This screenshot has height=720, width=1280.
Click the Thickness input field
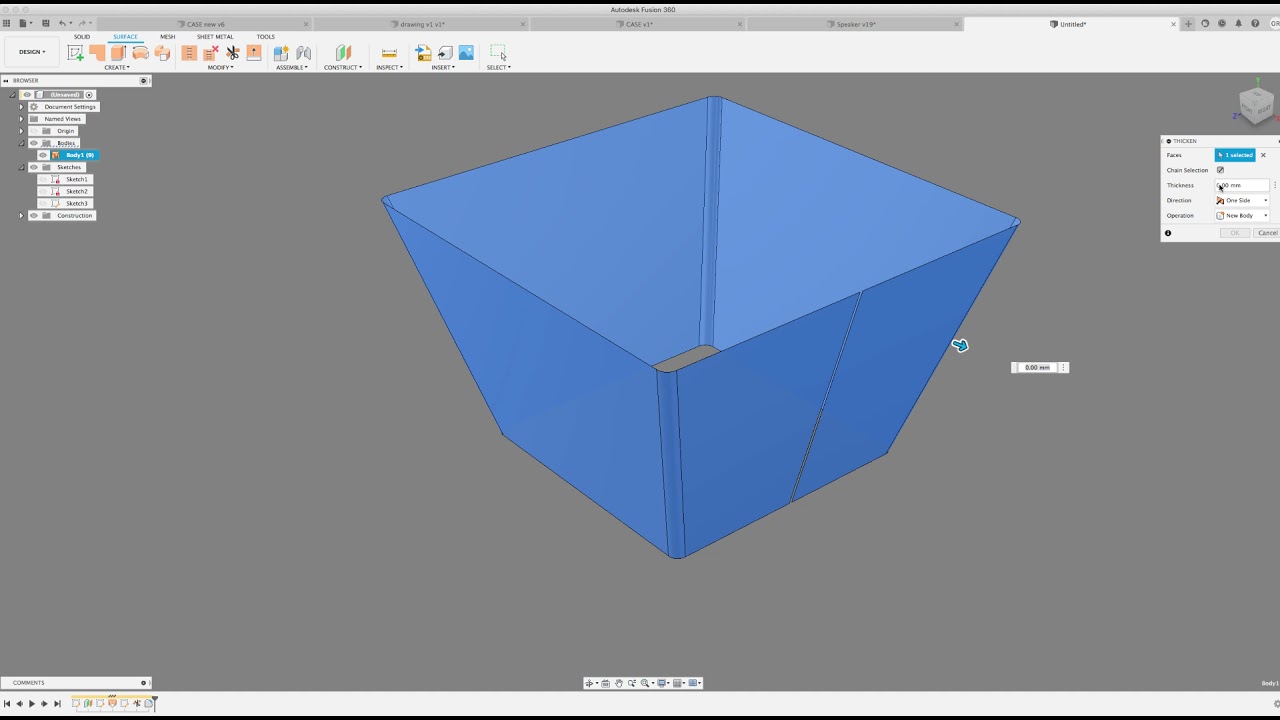tap(1242, 185)
